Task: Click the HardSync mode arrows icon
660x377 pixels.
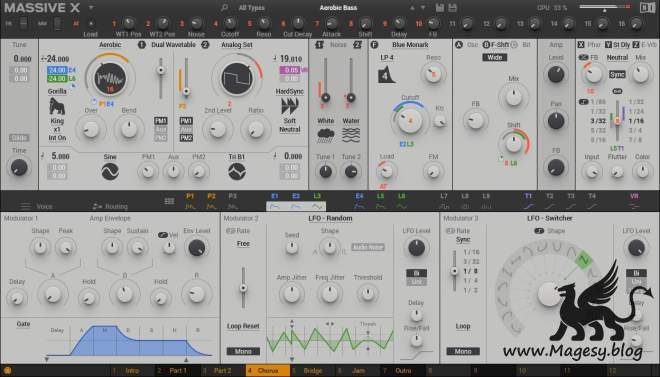Action: tap(290, 106)
